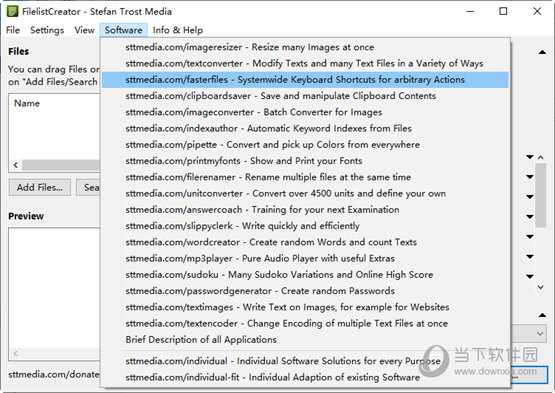Click the right scrollbar's up arrow

point(540,157)
